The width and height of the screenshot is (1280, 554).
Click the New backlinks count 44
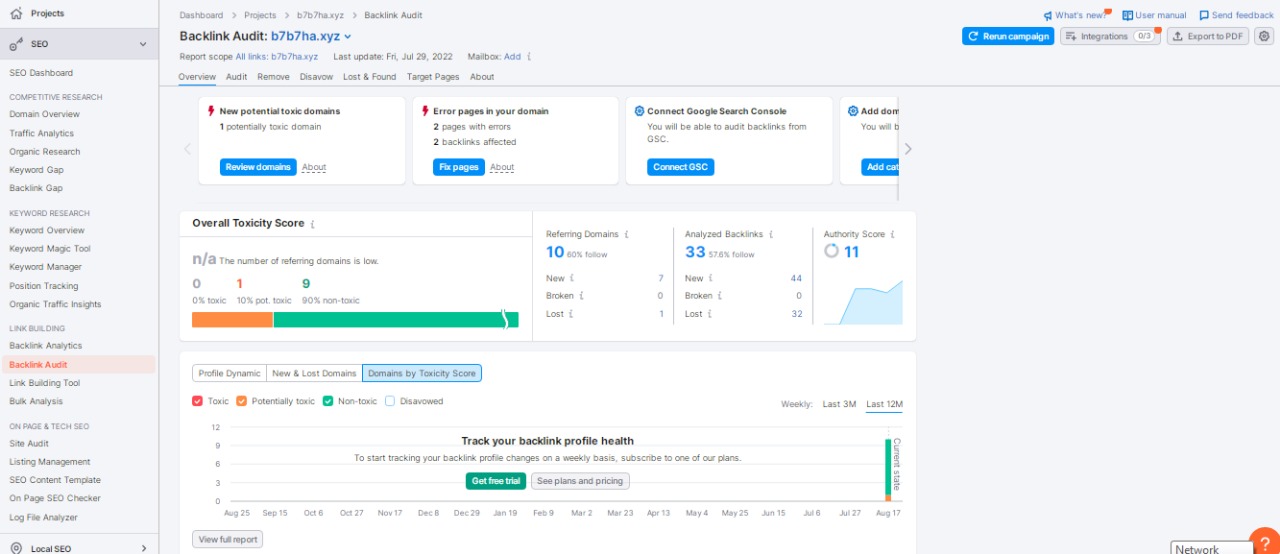click(x=796, y=278)
